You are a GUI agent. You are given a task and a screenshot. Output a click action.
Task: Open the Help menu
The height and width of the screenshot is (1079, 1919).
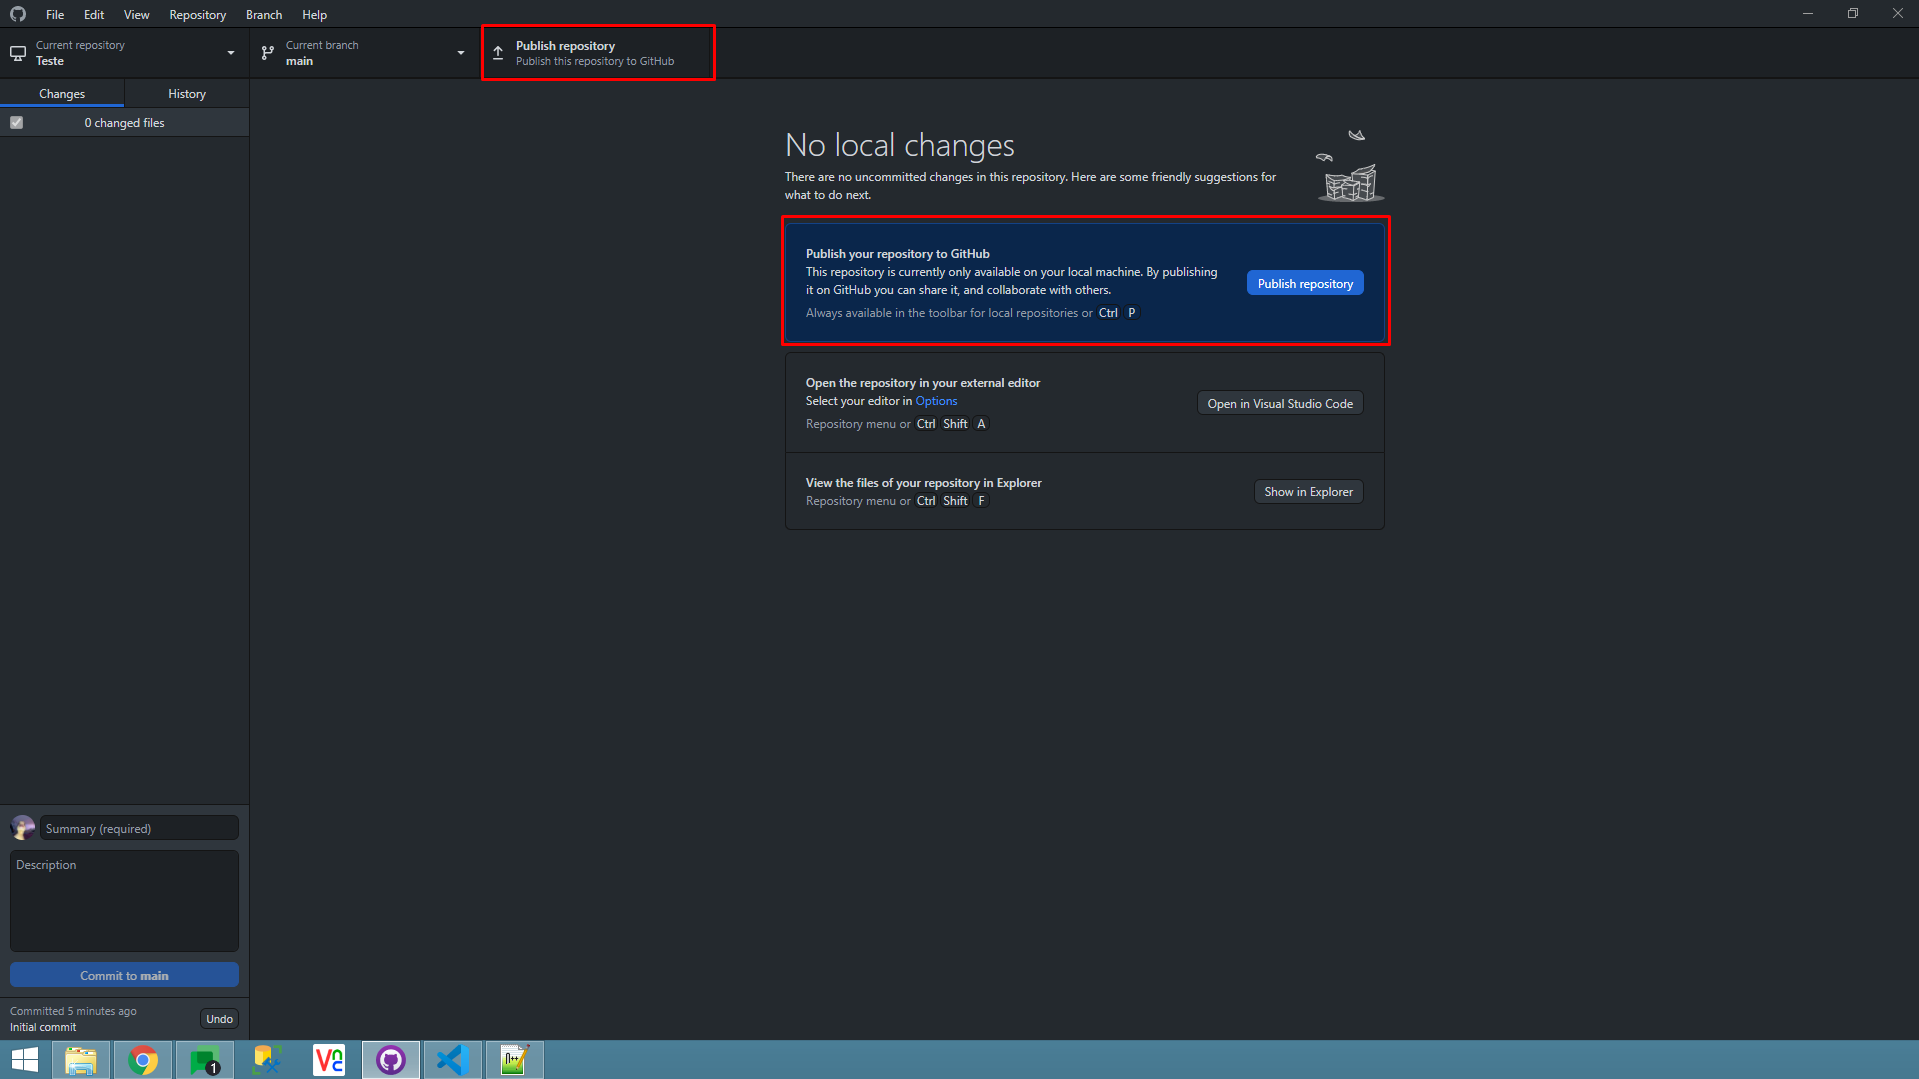(x=314, y=14)
